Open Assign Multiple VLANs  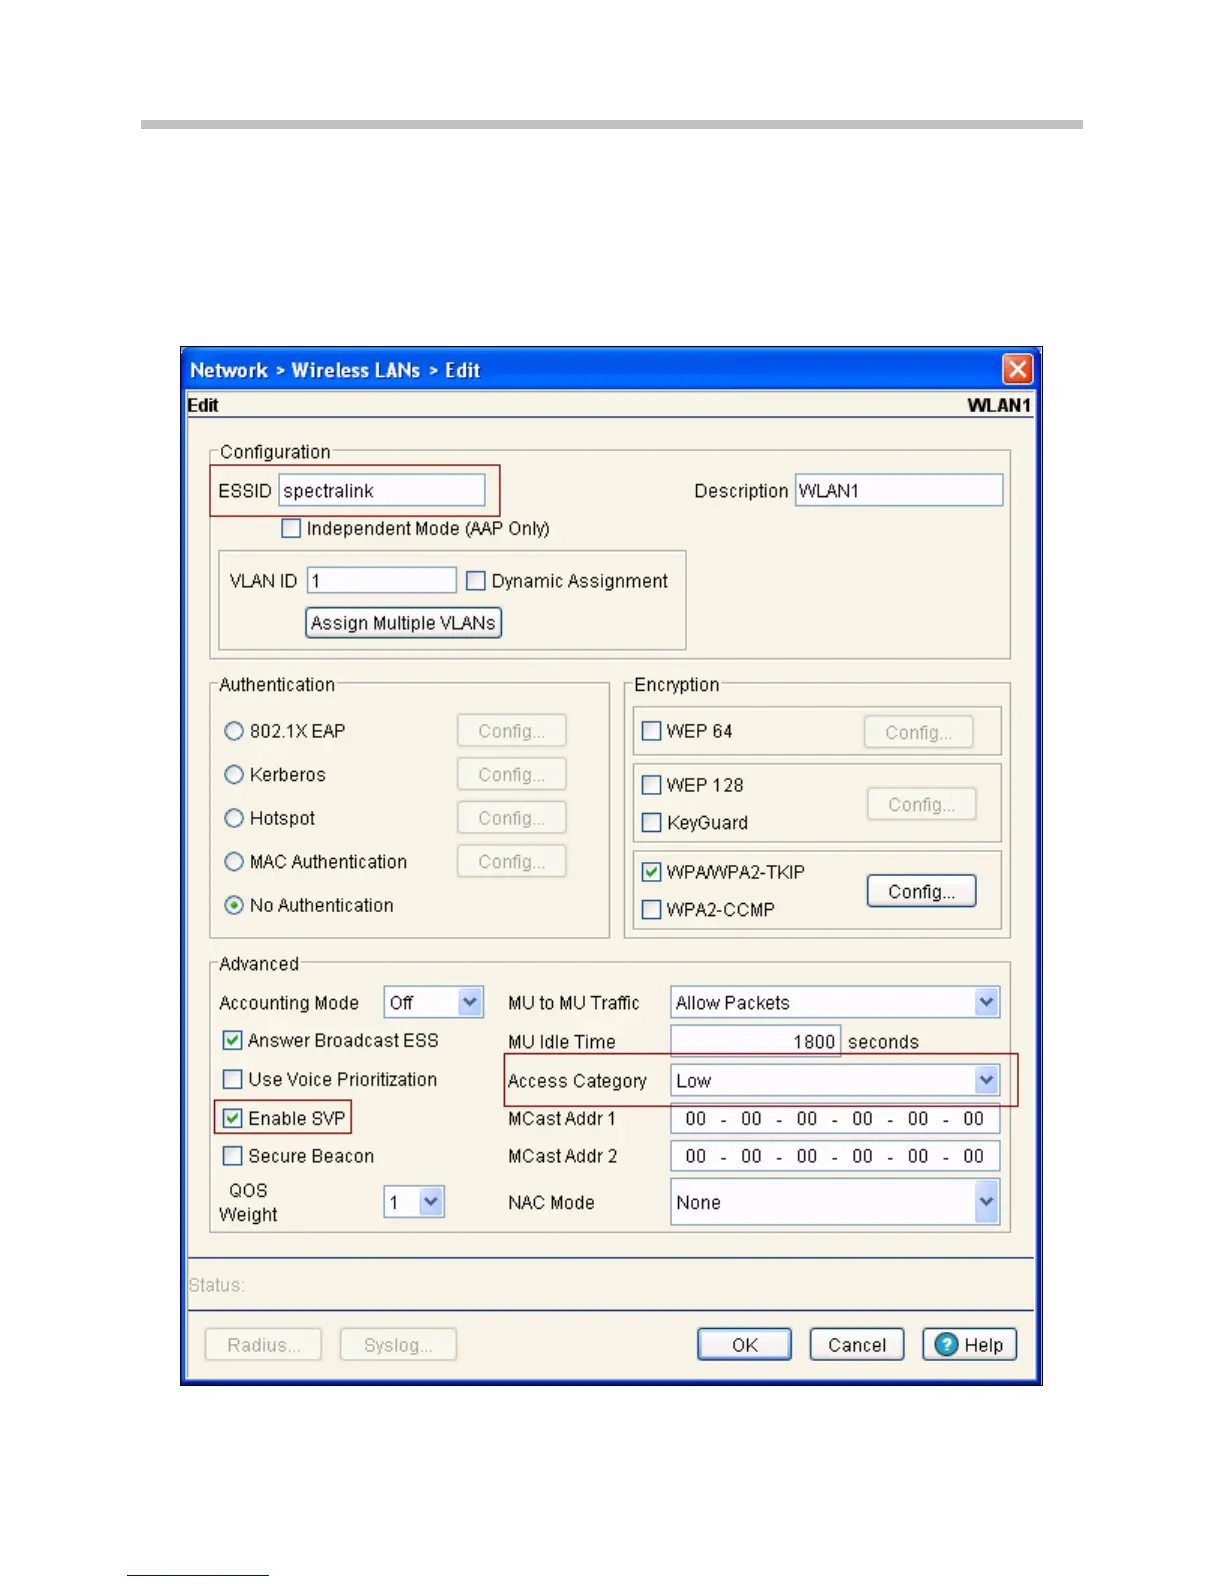pyautogui.click(x=403, y=622)
